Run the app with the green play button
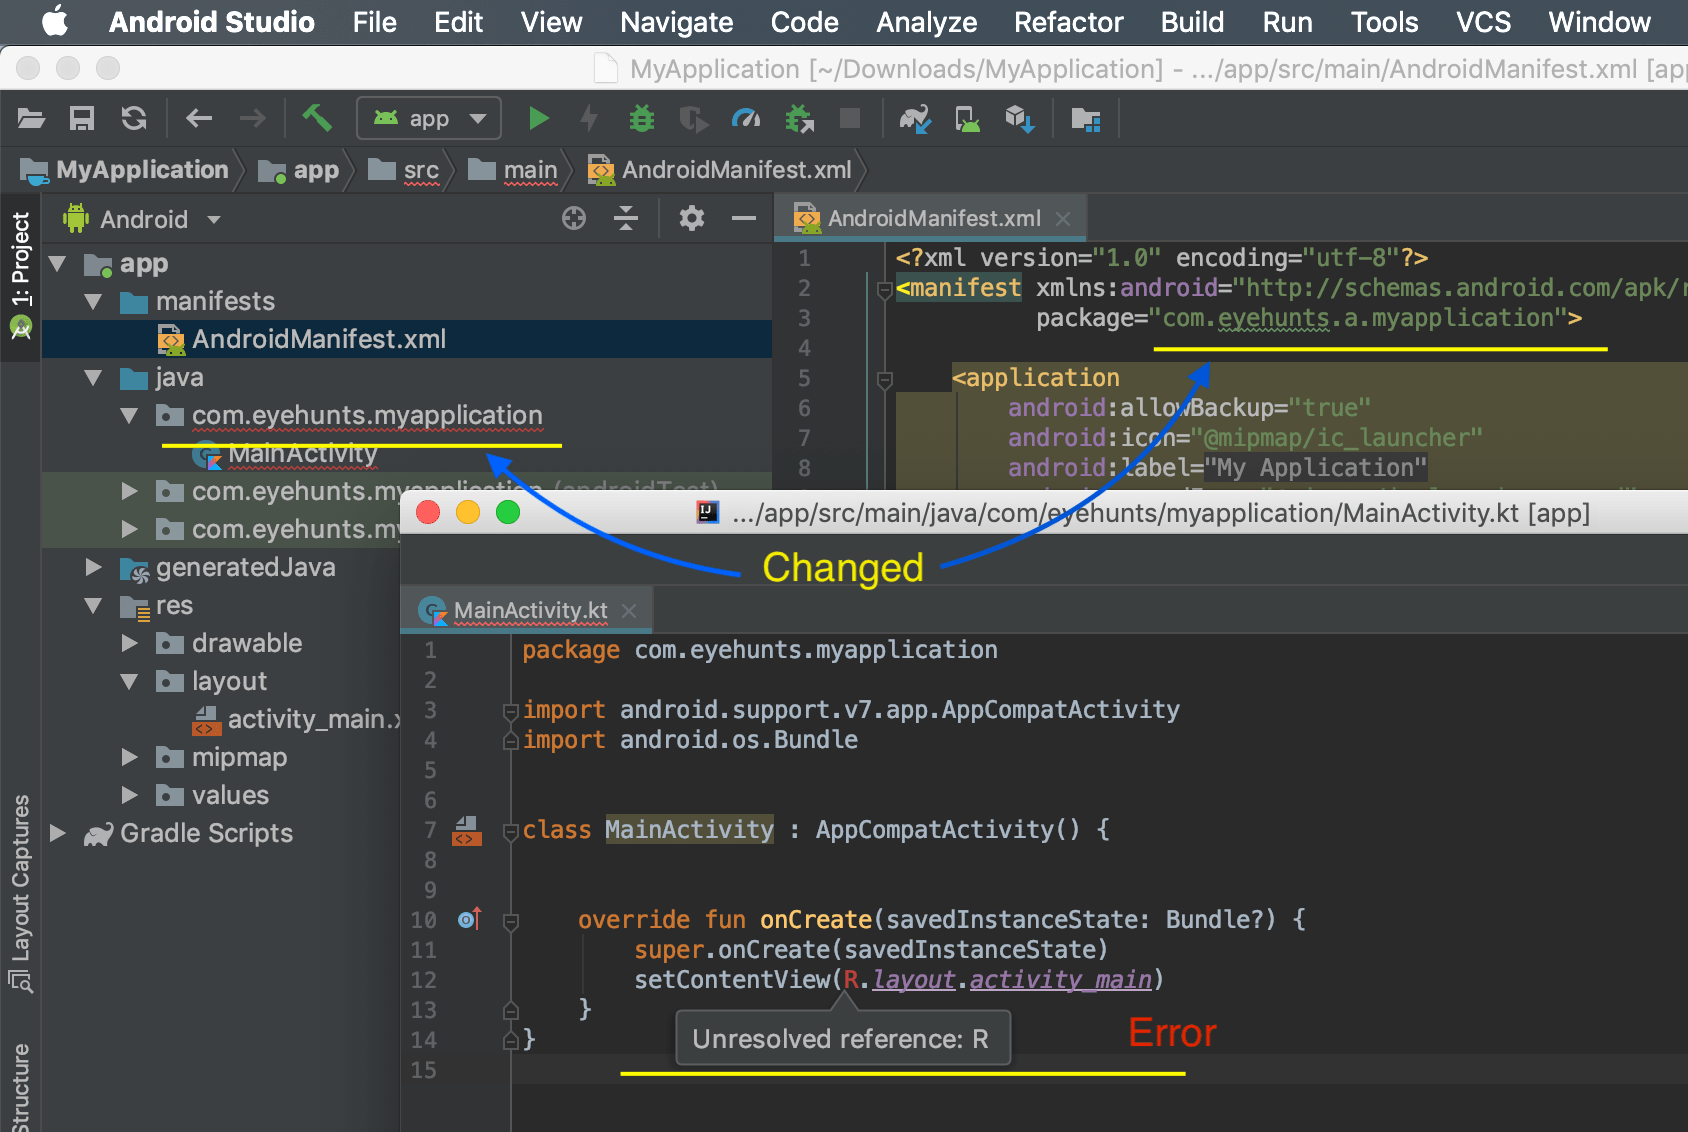The image size is (1688, 1132). click(x=539, y=118)
